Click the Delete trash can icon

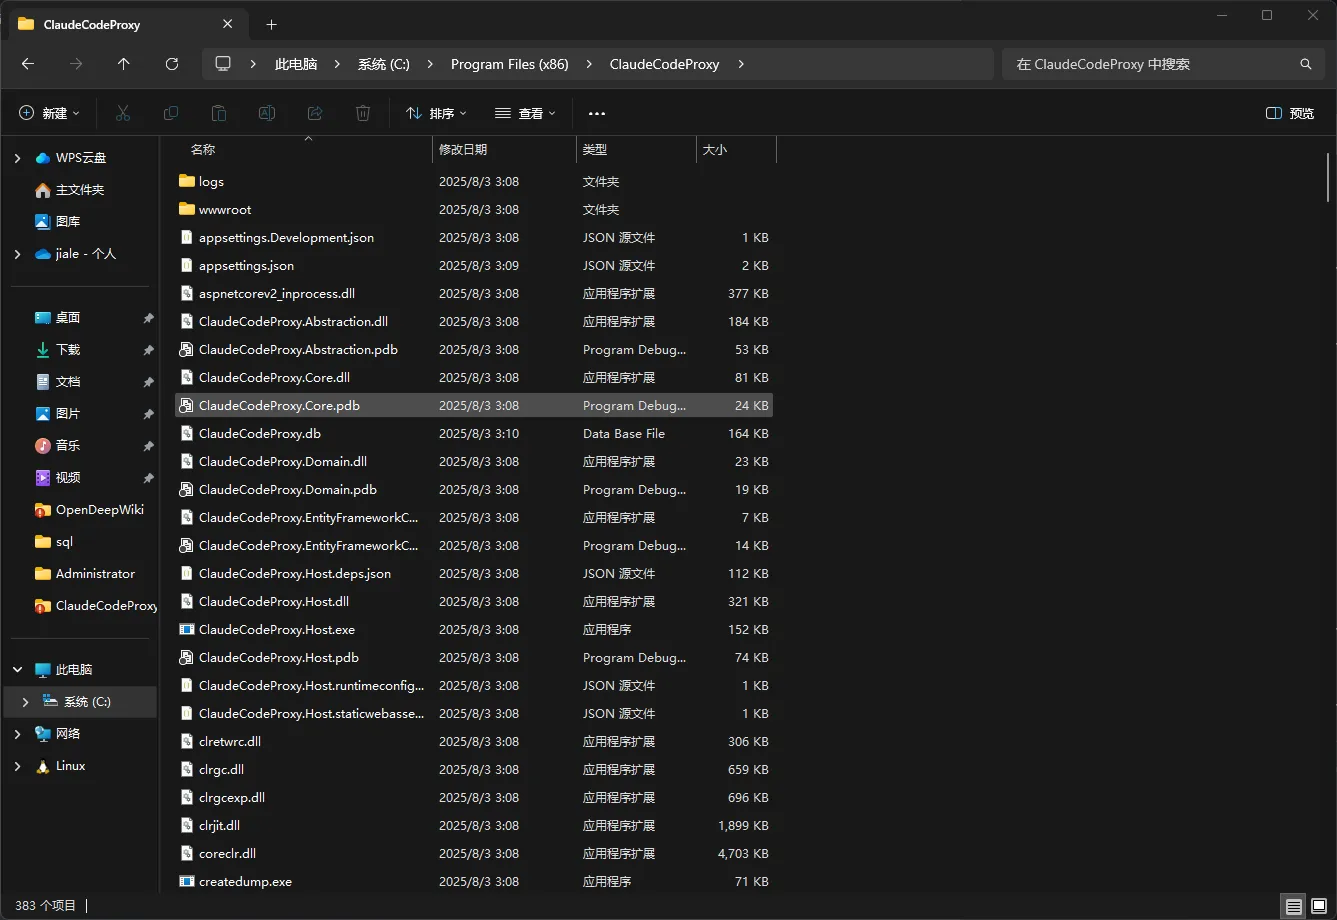tap(363, 113)
